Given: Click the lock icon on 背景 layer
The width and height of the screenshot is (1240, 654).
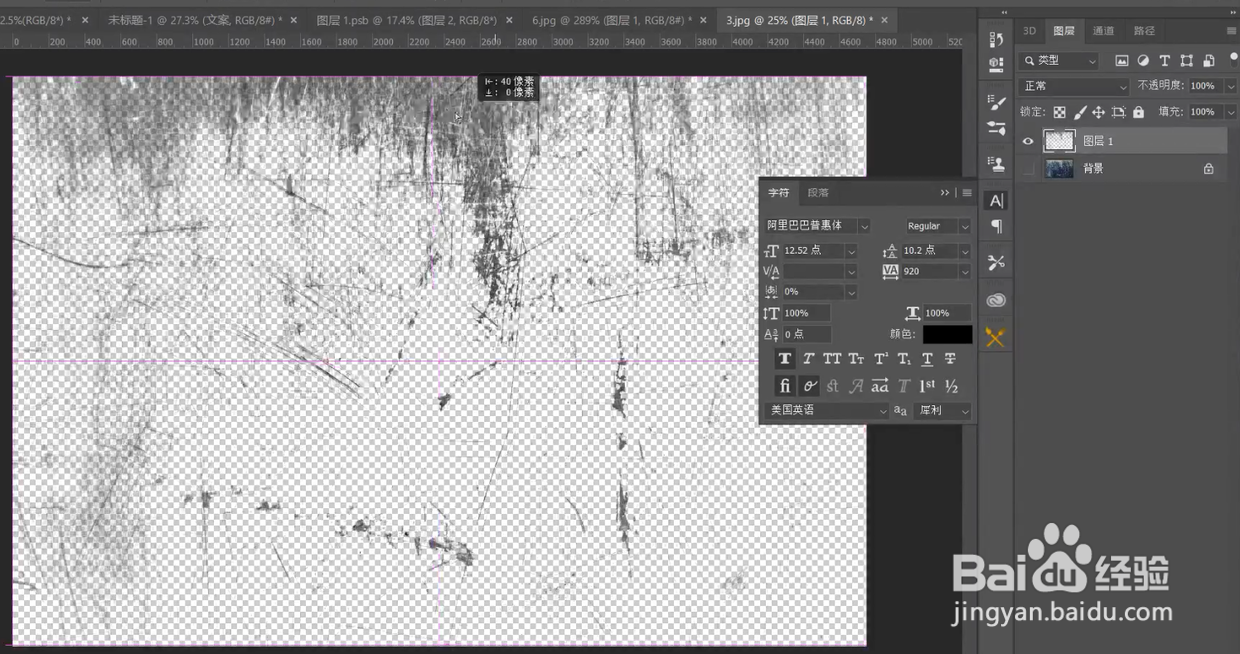Looking at the screenshot, I should pyautogui.click(x=1208, y=169).
